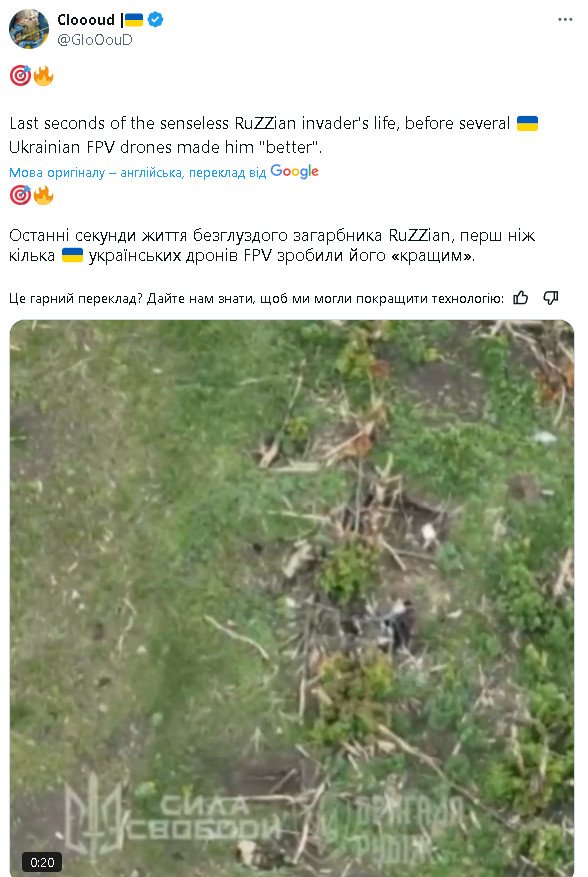Click the target emoji above English text
The image size is (588, 877).
point(20,76)
